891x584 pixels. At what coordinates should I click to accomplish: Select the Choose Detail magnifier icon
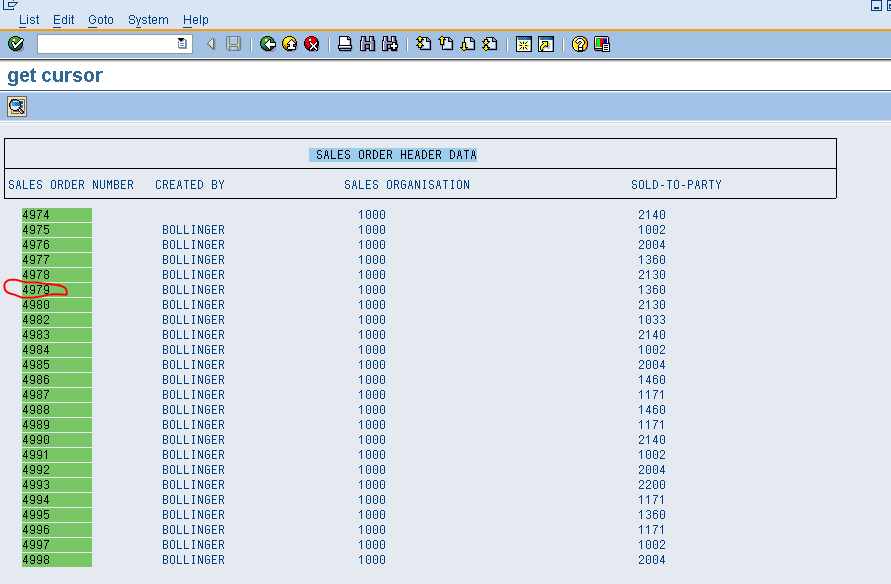(16, 106)
